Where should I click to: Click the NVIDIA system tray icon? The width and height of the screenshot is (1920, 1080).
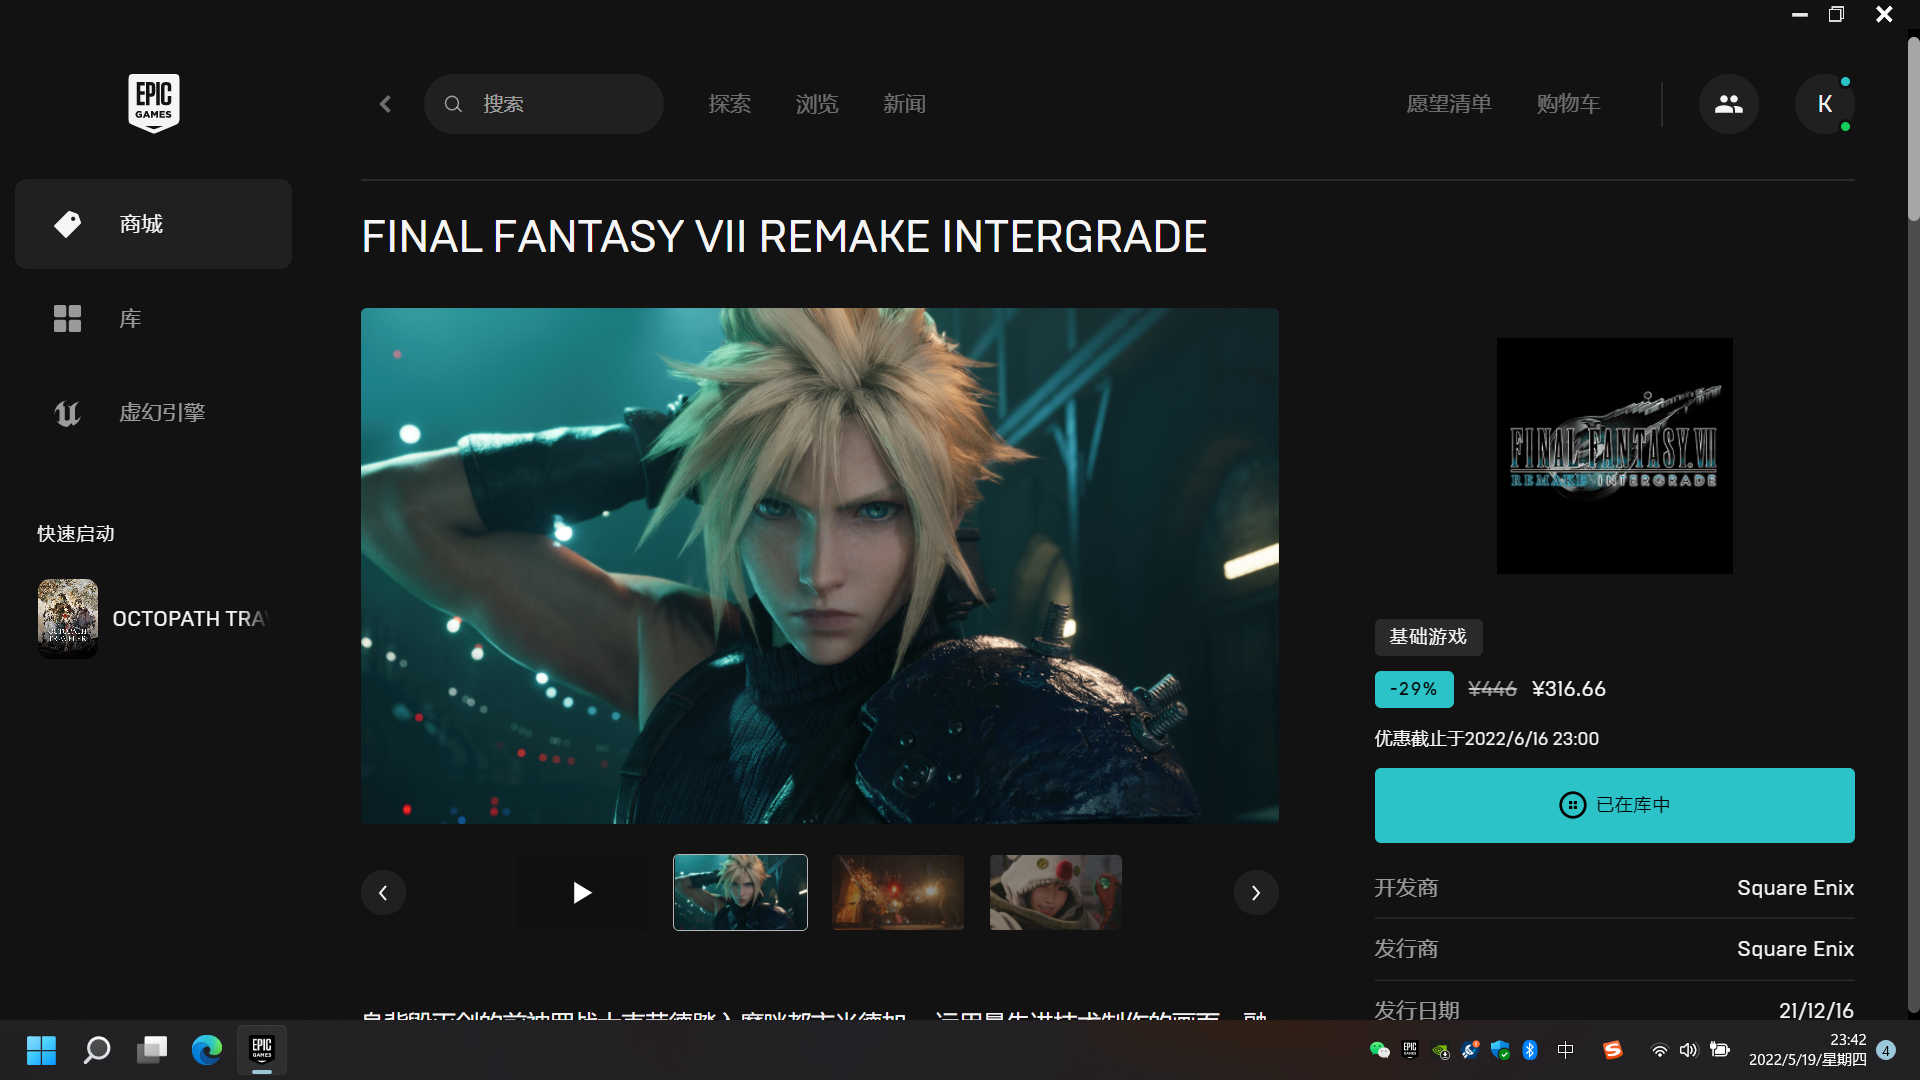pos(1441,1050)
